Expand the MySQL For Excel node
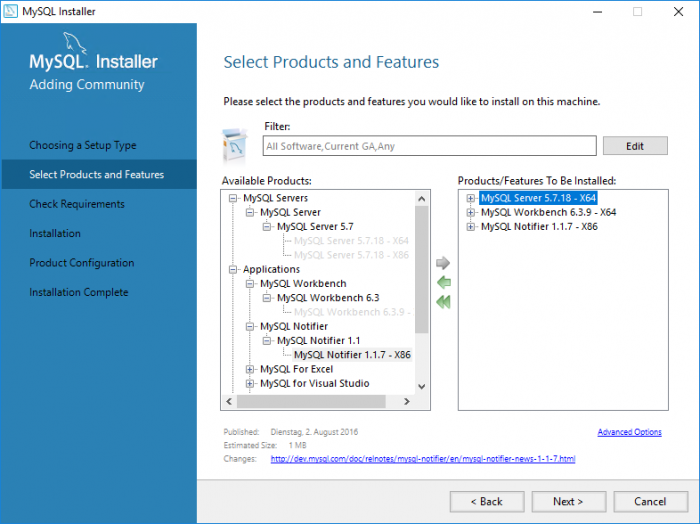The image size is (700, 524). click(250, 369)
